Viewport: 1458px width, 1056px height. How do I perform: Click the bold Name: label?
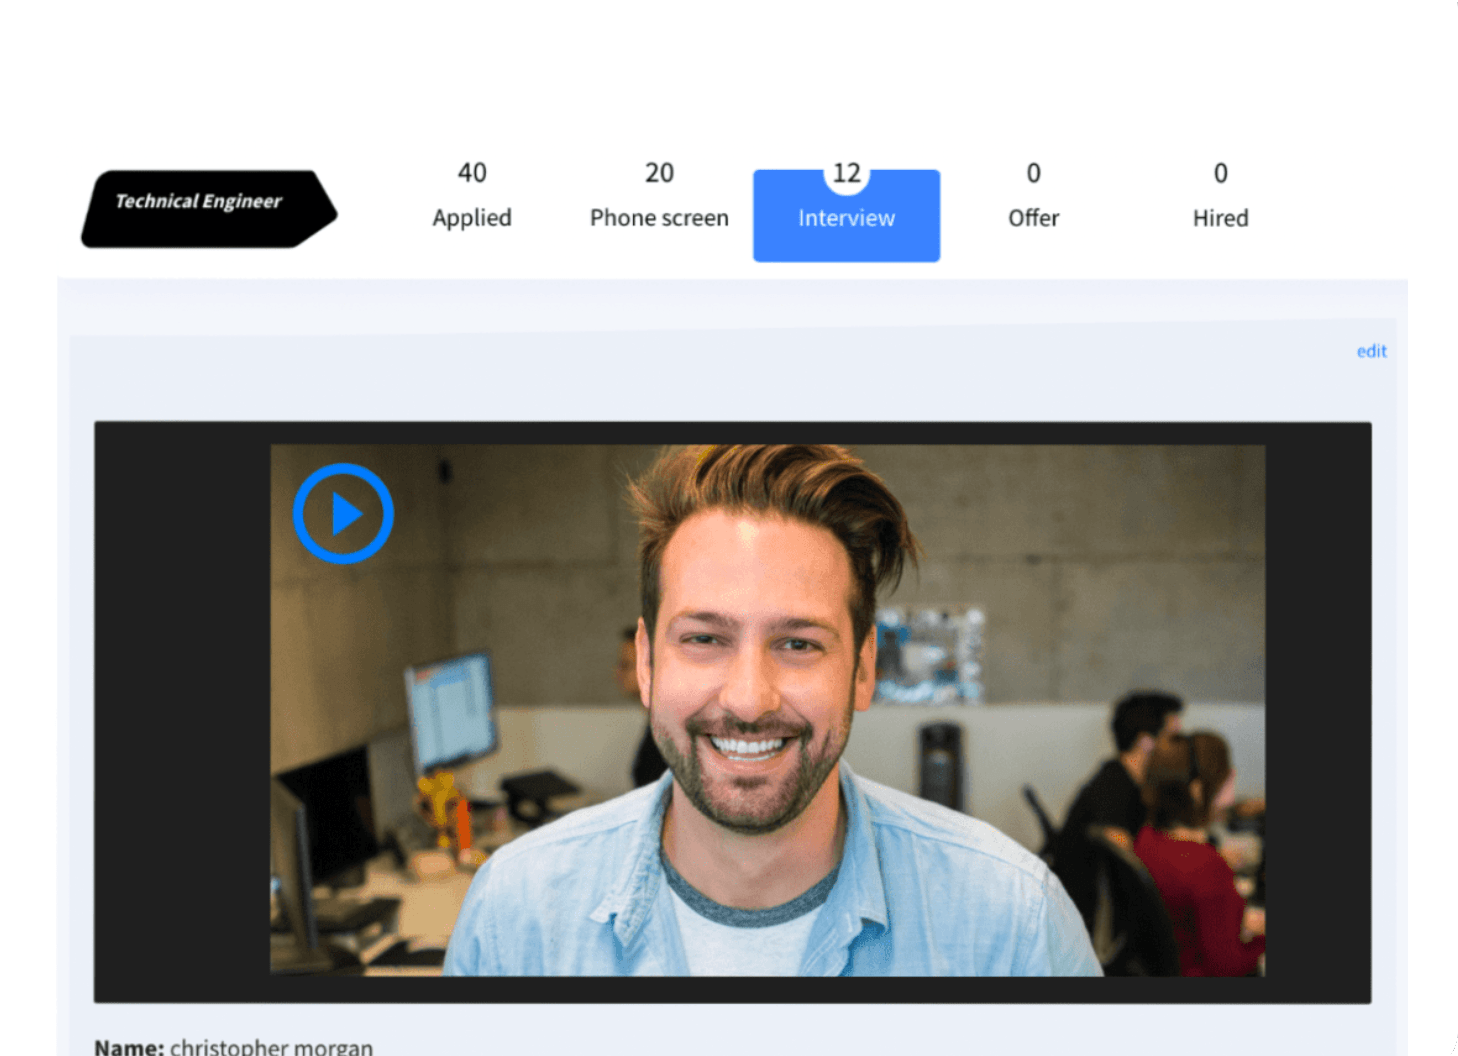point(129,1046)
